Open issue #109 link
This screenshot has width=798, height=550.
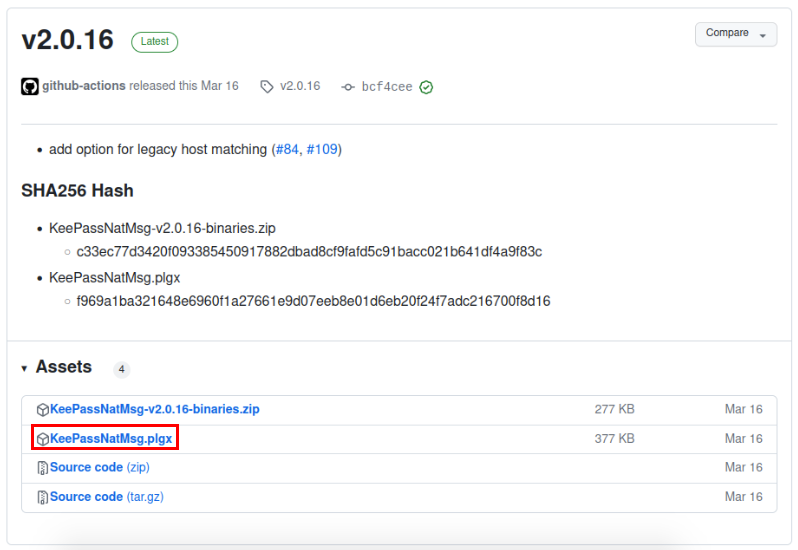pos(322,149)
